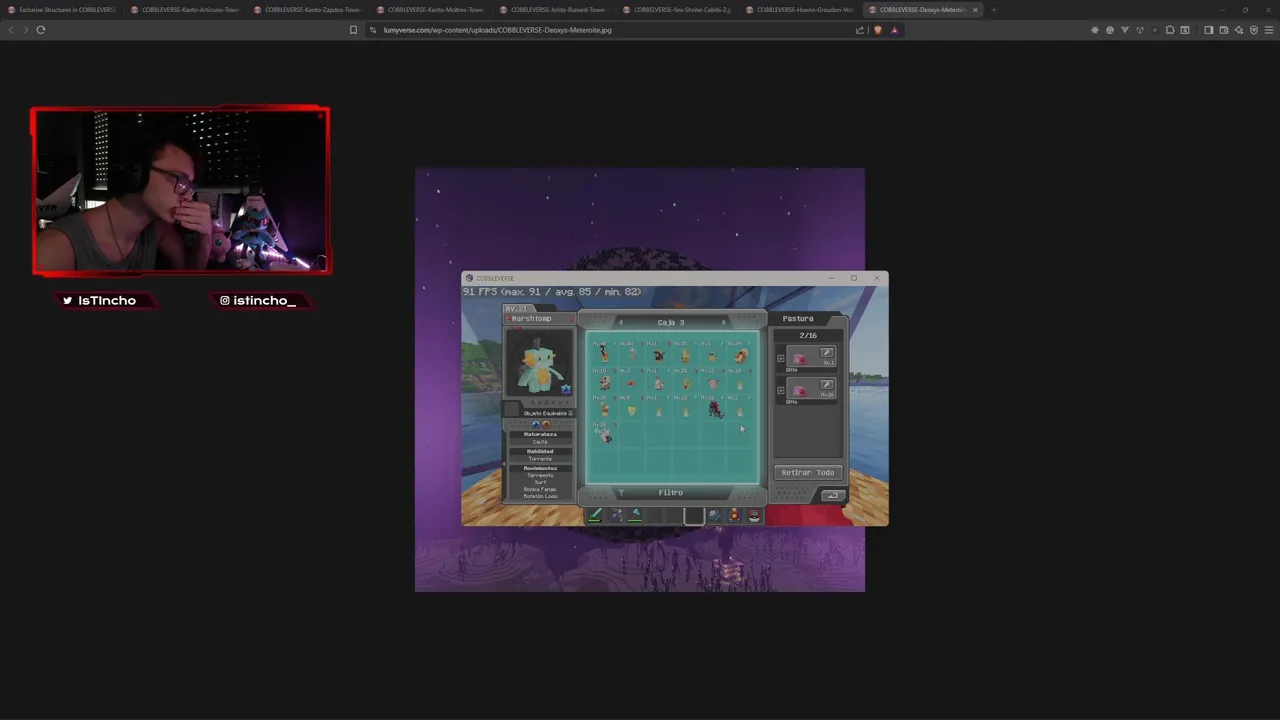Click the streamer webcam overlay

tap(180, 190)
